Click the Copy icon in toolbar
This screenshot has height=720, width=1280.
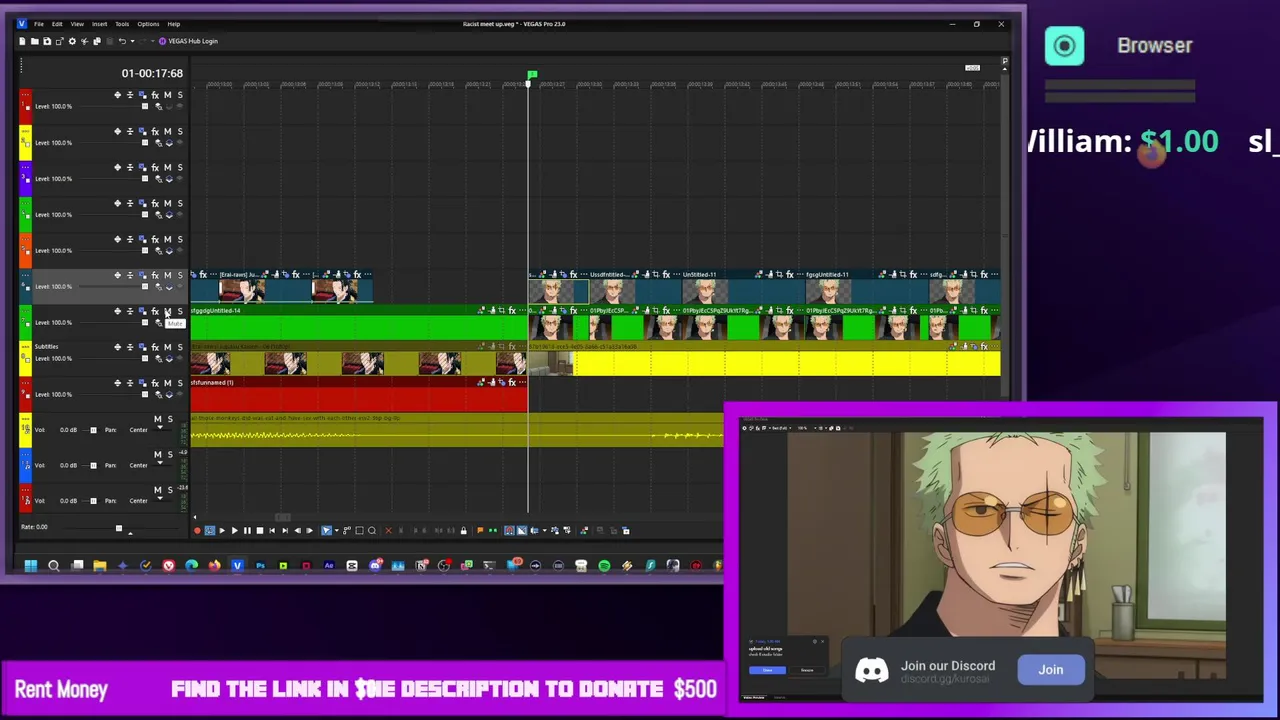pyautogui.click(x=97, y=41)
